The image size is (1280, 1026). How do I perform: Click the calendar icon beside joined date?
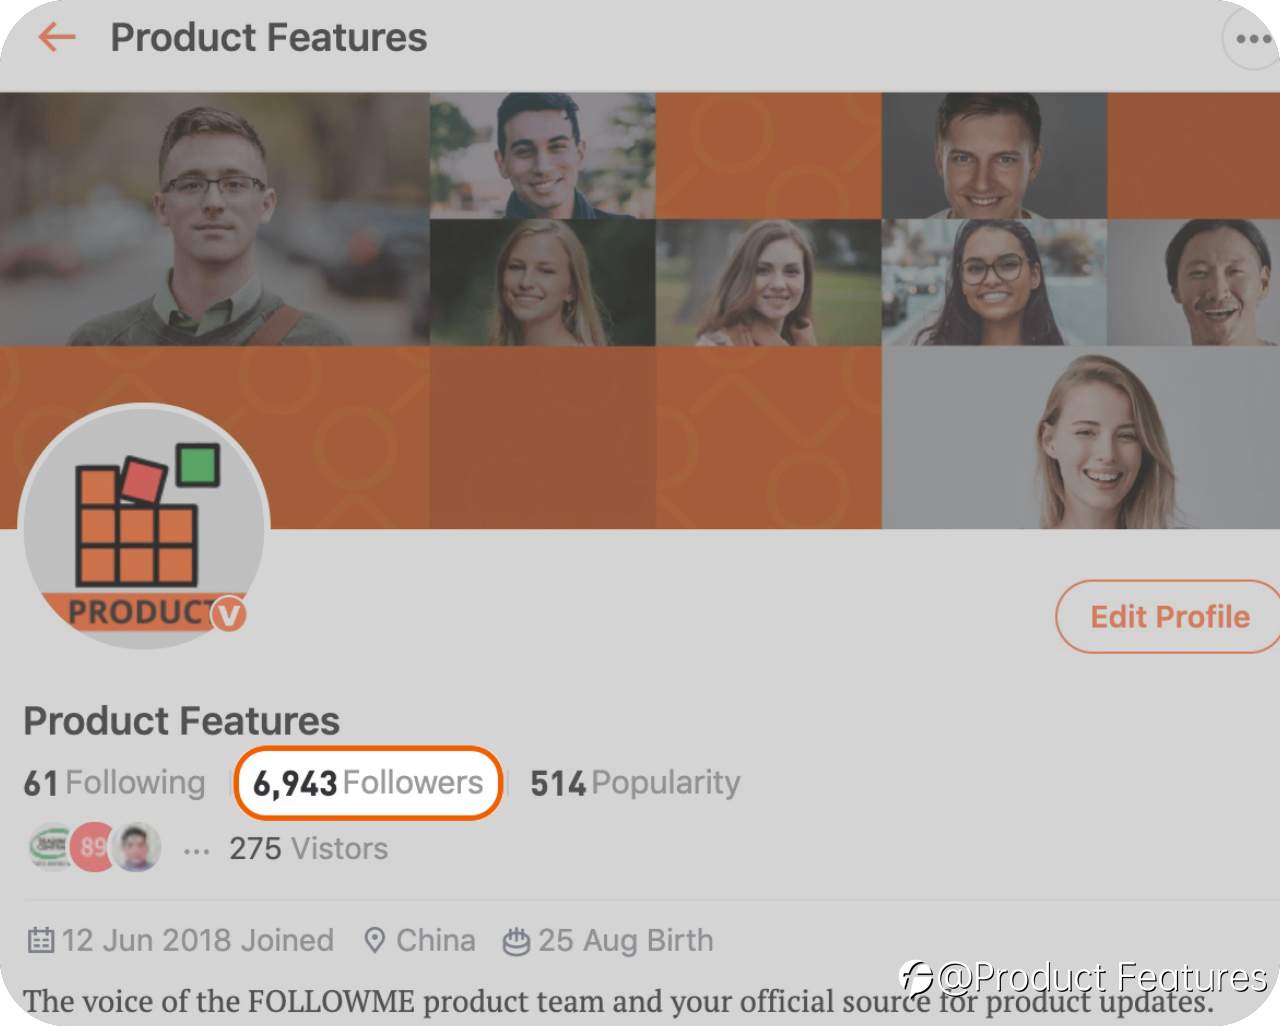point(40,940)
